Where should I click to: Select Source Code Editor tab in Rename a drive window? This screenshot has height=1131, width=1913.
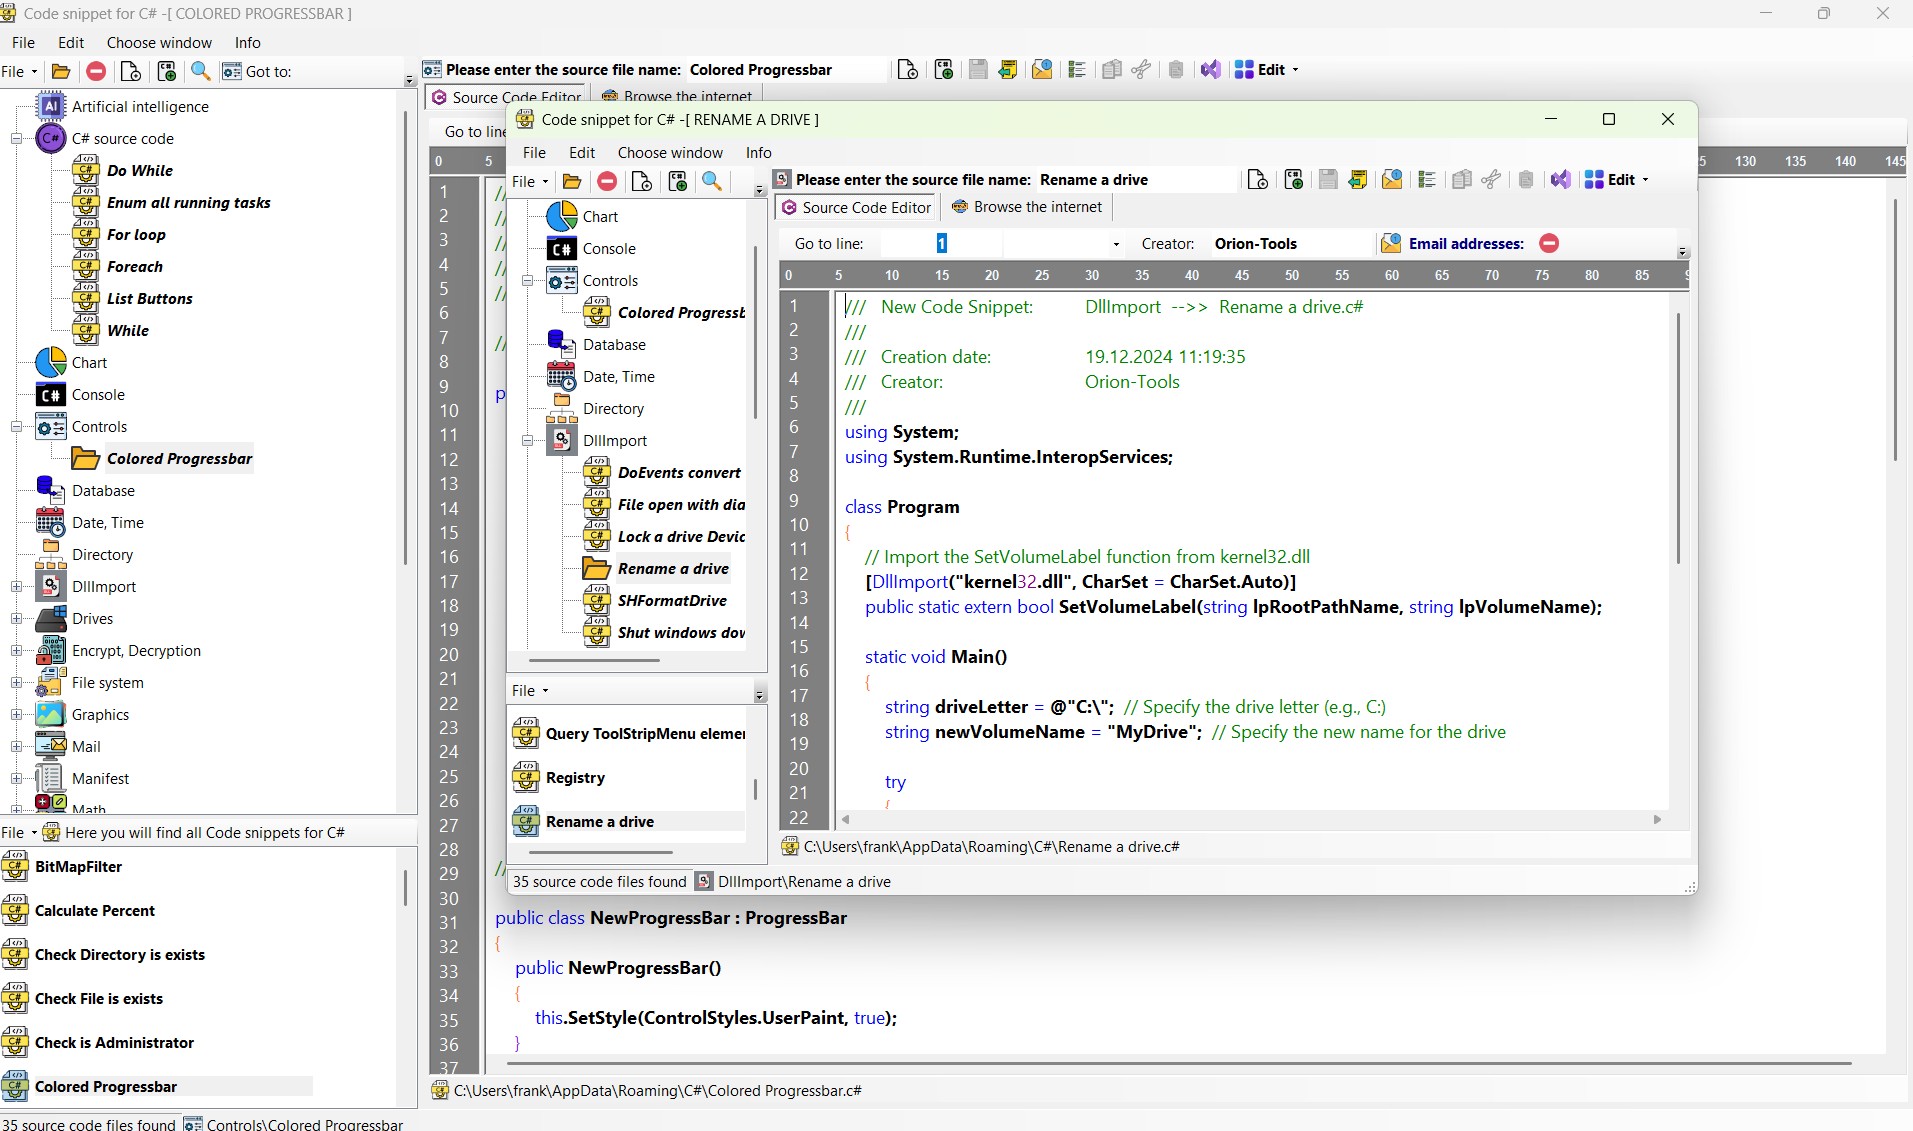(856, 207)
